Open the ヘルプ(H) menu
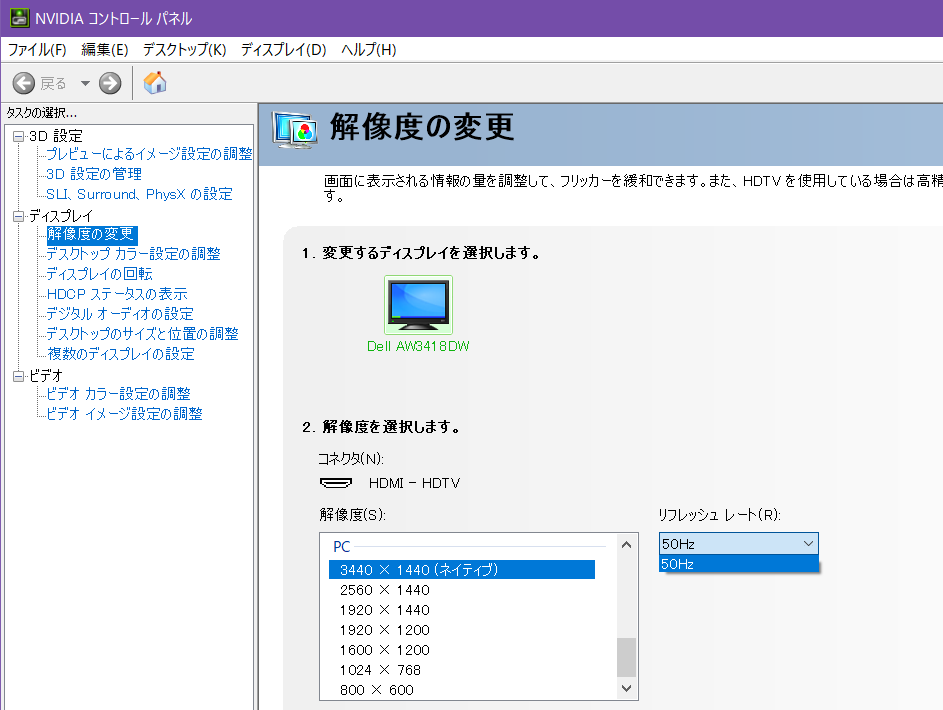The width and height of the screenshot is (943, 710). tap(369, 50)
